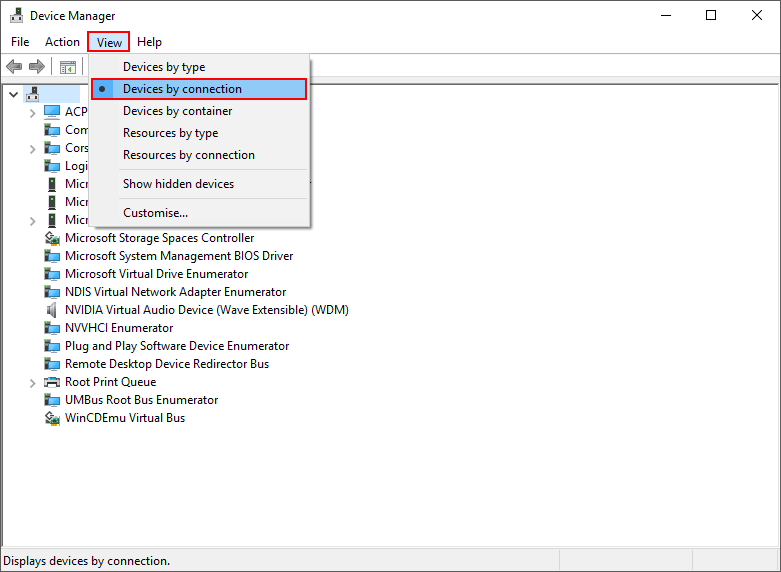Choose Resources by type view
Image resolution: width=781 pixels, height=572 pixels.
tap(199, 133)
